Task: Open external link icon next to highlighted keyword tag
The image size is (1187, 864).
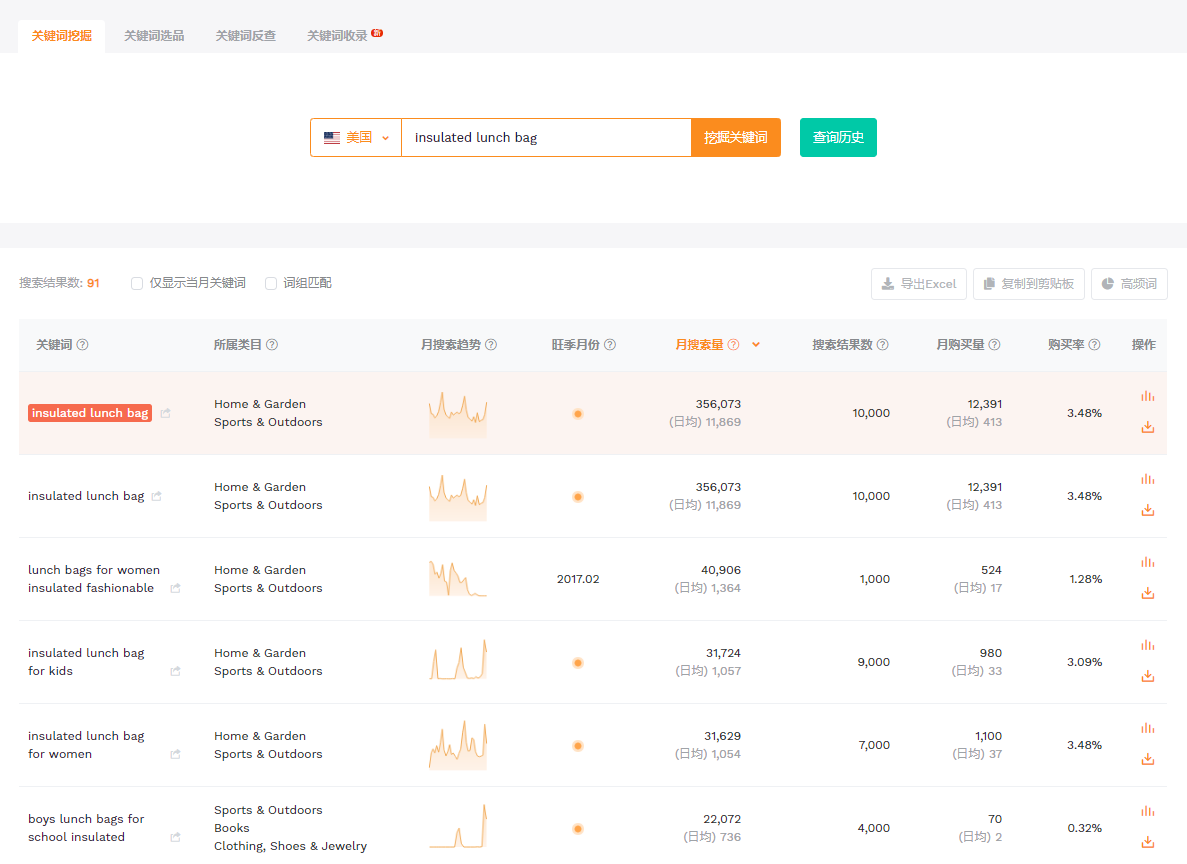Action: click(x=166, y=413)
